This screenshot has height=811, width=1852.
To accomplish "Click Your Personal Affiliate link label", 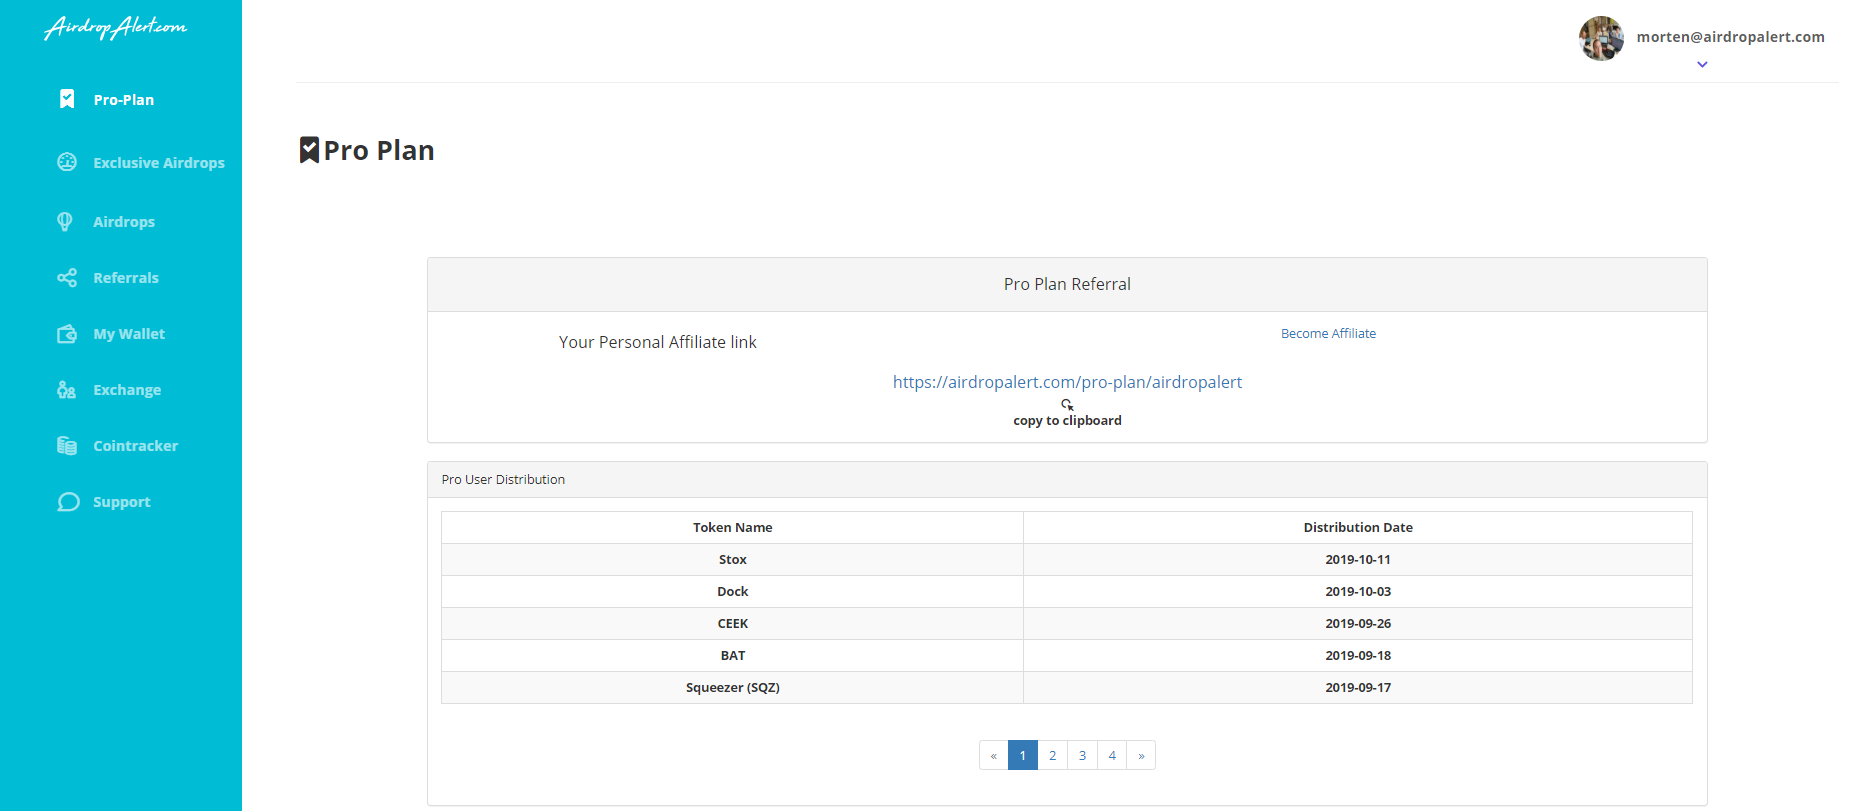I will (657, 343).
